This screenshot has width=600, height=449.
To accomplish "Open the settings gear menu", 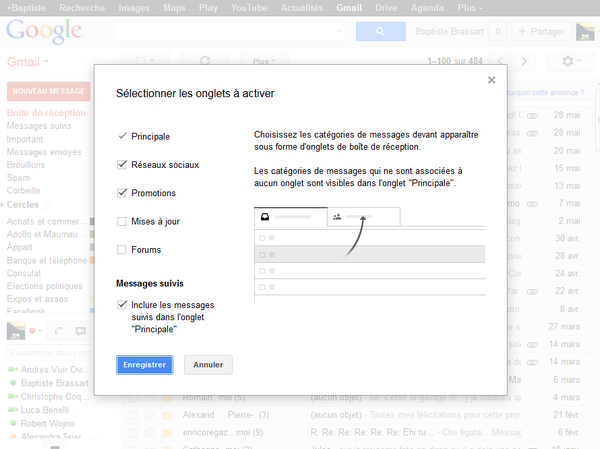I will 571,61.
